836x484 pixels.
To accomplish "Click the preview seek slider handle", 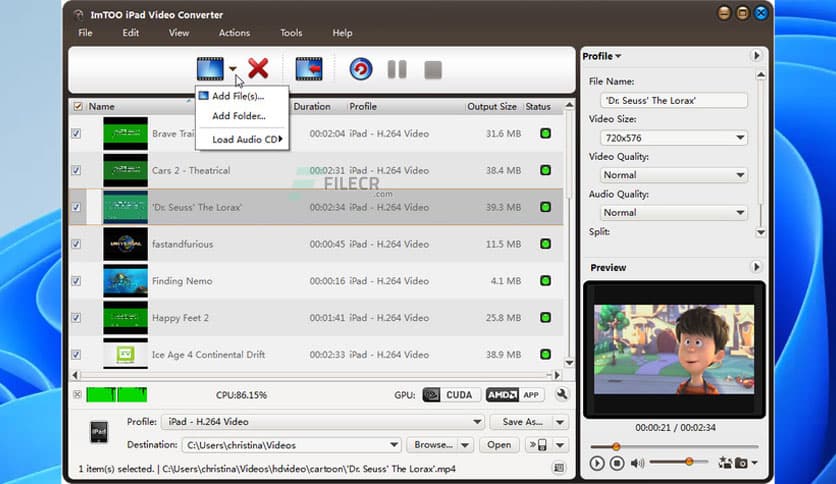I will coord(616,446).
